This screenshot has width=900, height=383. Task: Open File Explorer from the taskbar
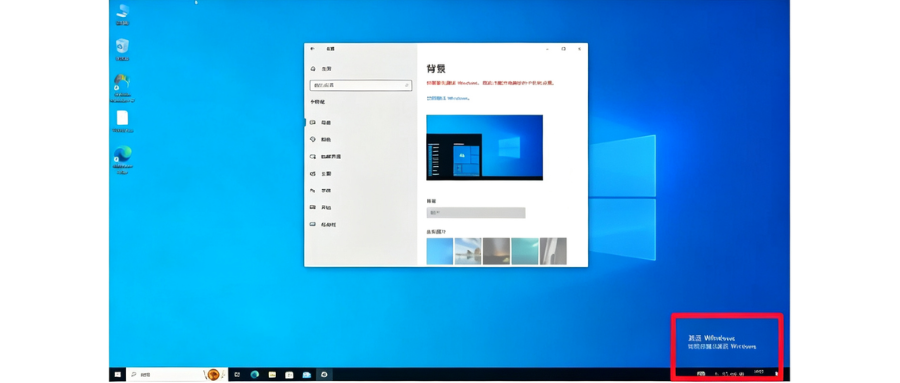point(272,374)
